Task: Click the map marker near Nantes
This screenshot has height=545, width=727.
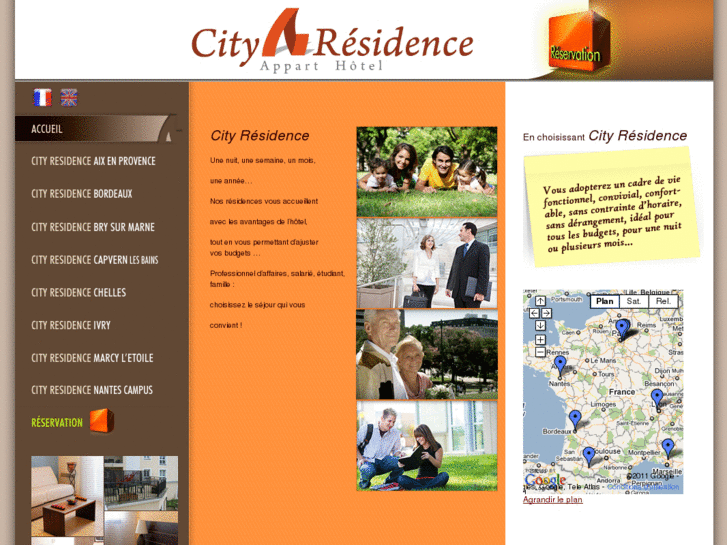Action: 561,365
